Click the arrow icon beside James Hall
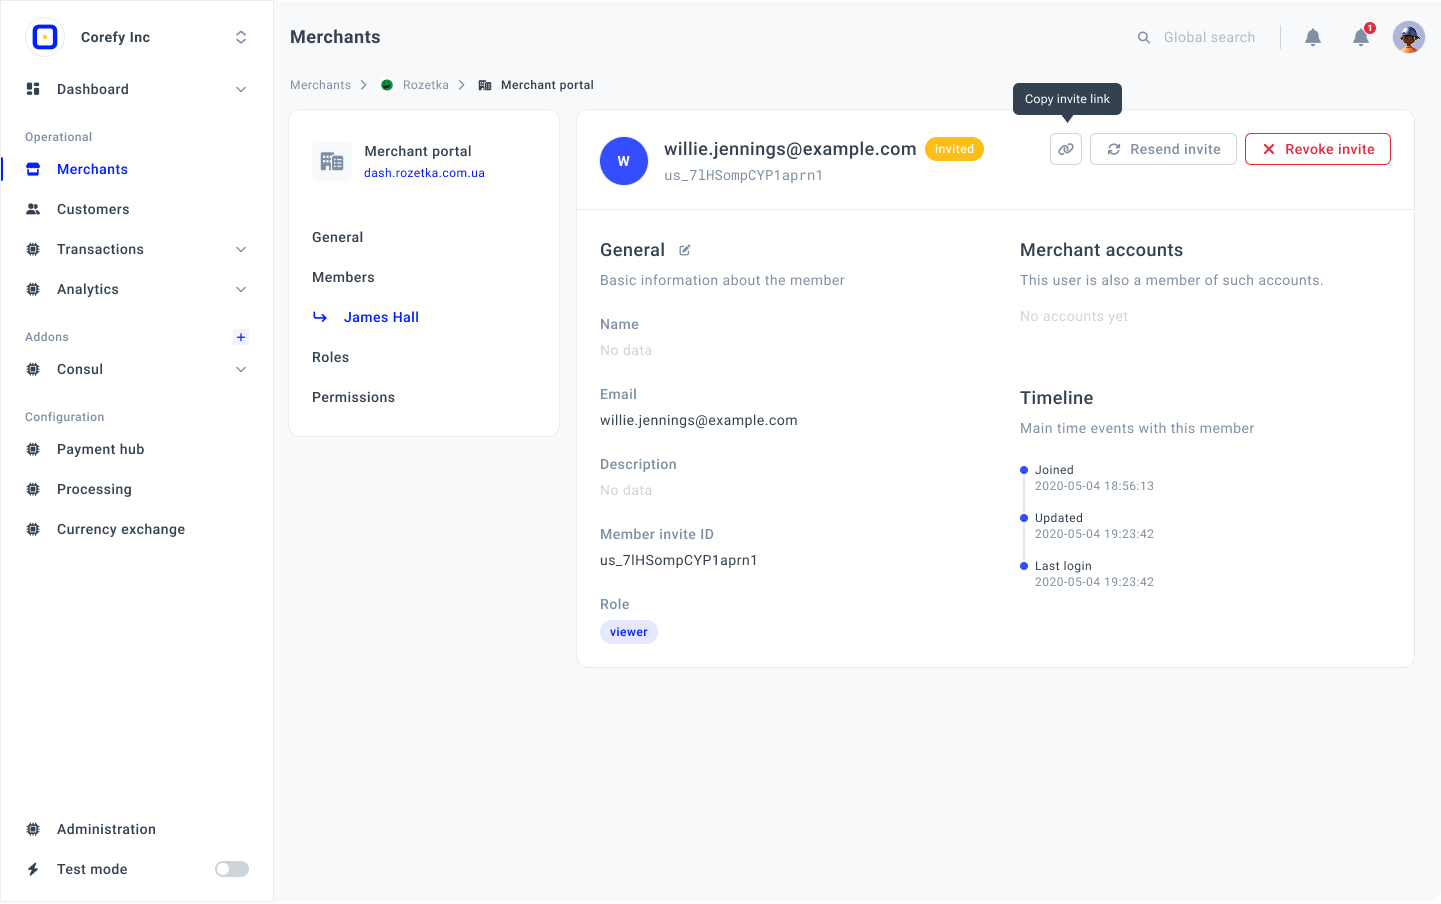This screenshot has height=904, width=1441. [320, 317]
